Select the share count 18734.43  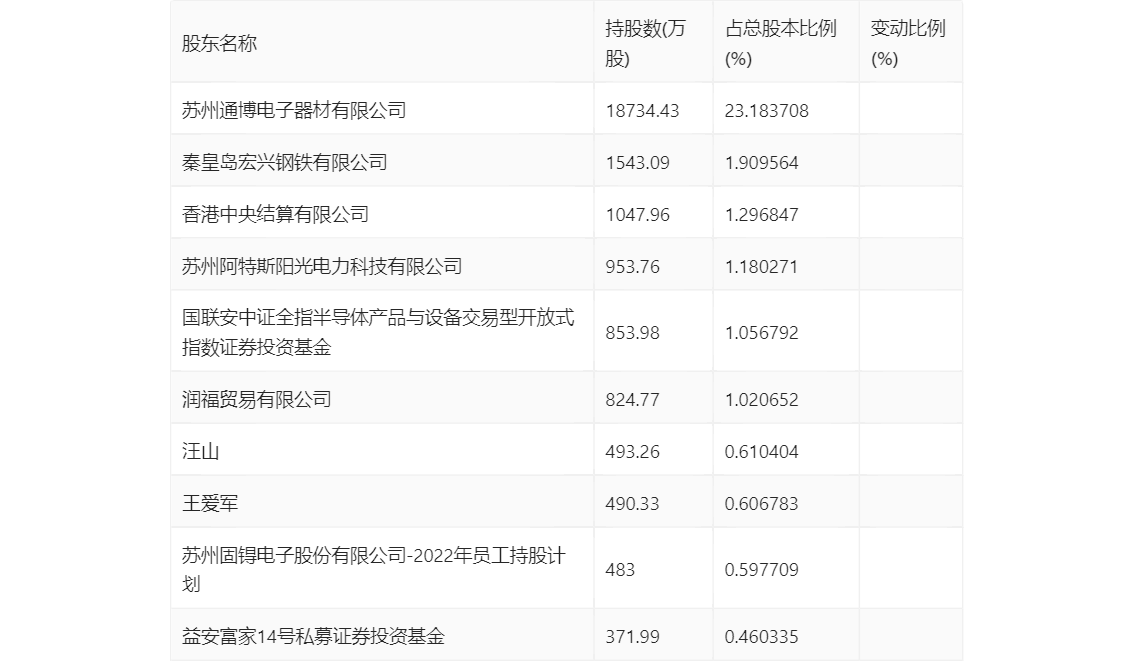coord(642,111)
